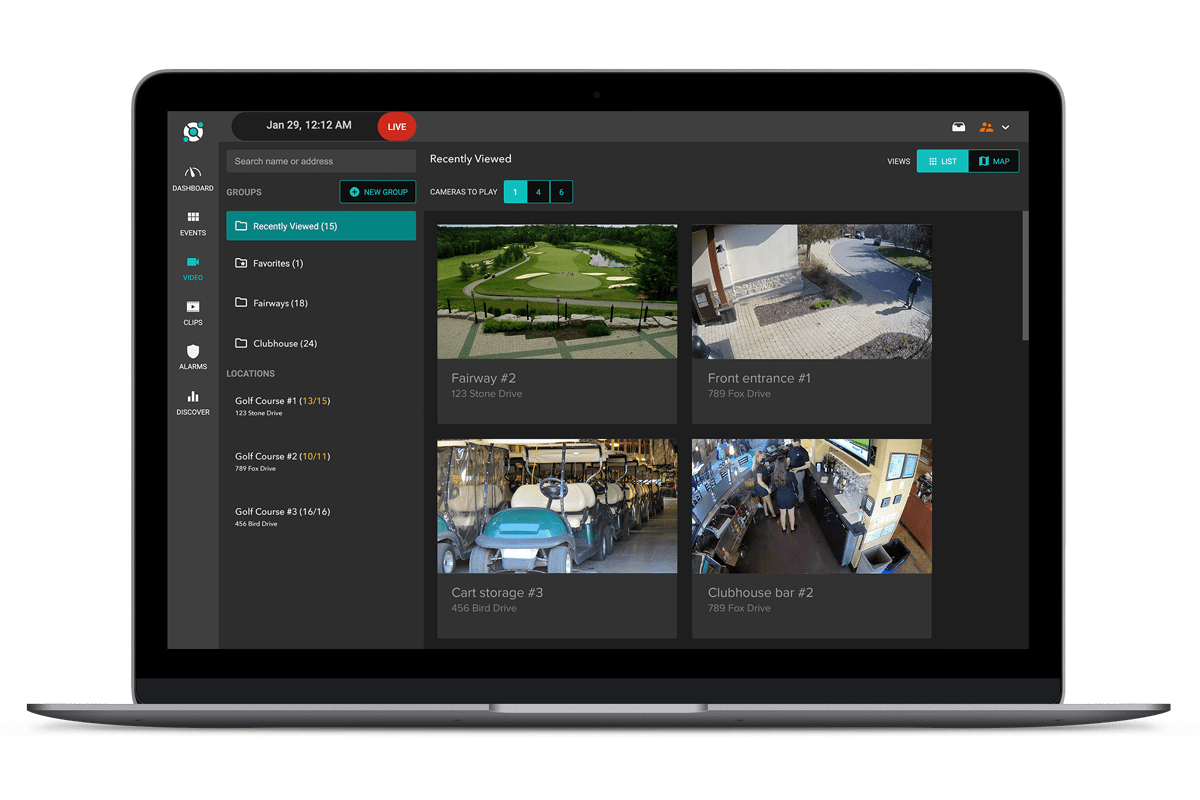
Task: Click the Search name or address field
Action: [x=320, y=161]
